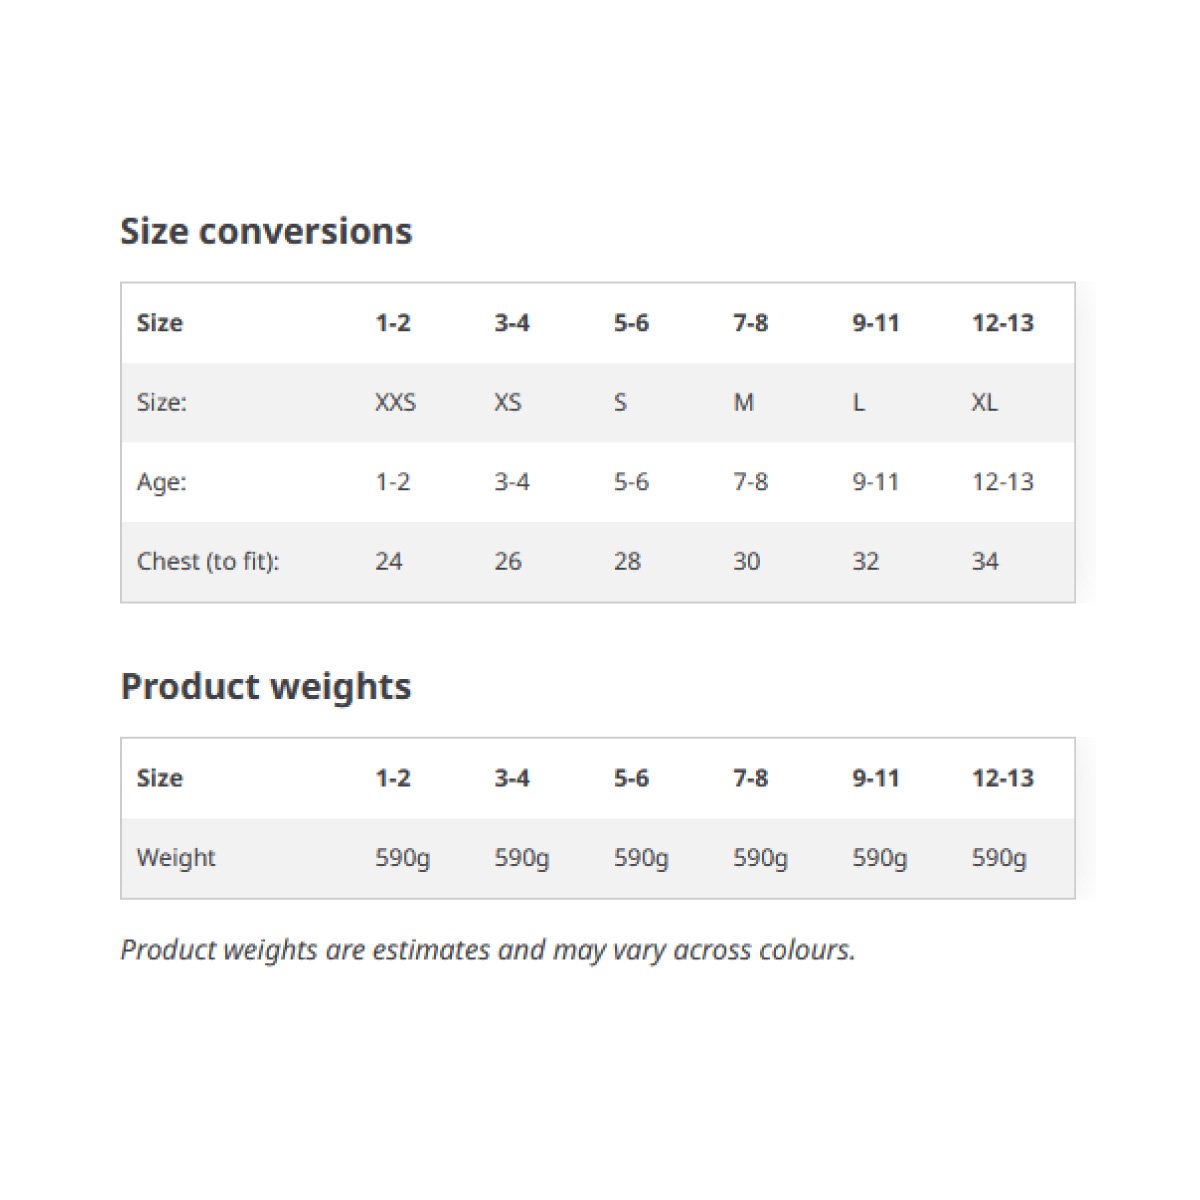Select chest value 24
This screenshot has height=1200, width=1200.
tap(388, 561)
